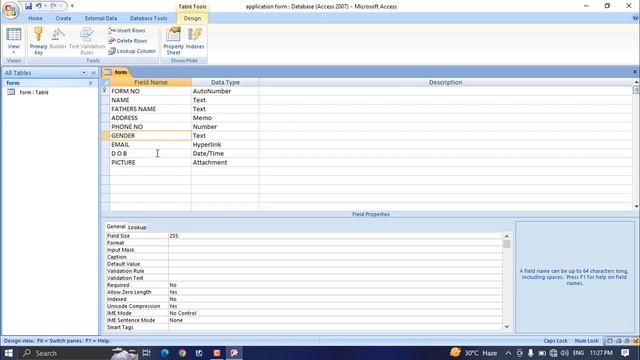Switch to the General properties tab
640x360 pixels.
point(116,227)
